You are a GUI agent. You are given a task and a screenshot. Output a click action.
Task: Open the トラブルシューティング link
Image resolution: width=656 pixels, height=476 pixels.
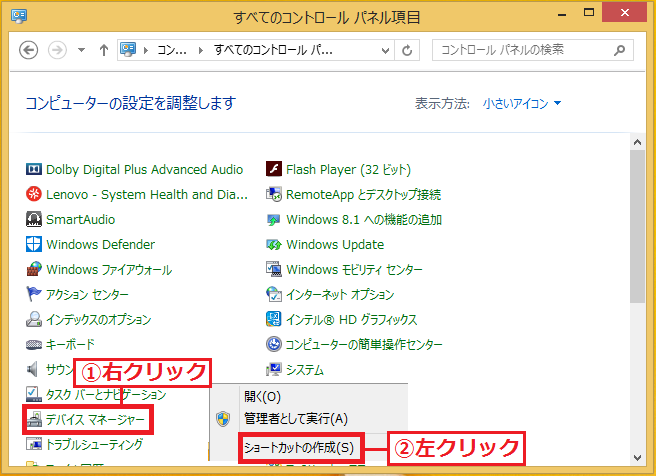[x=95, y=444]
